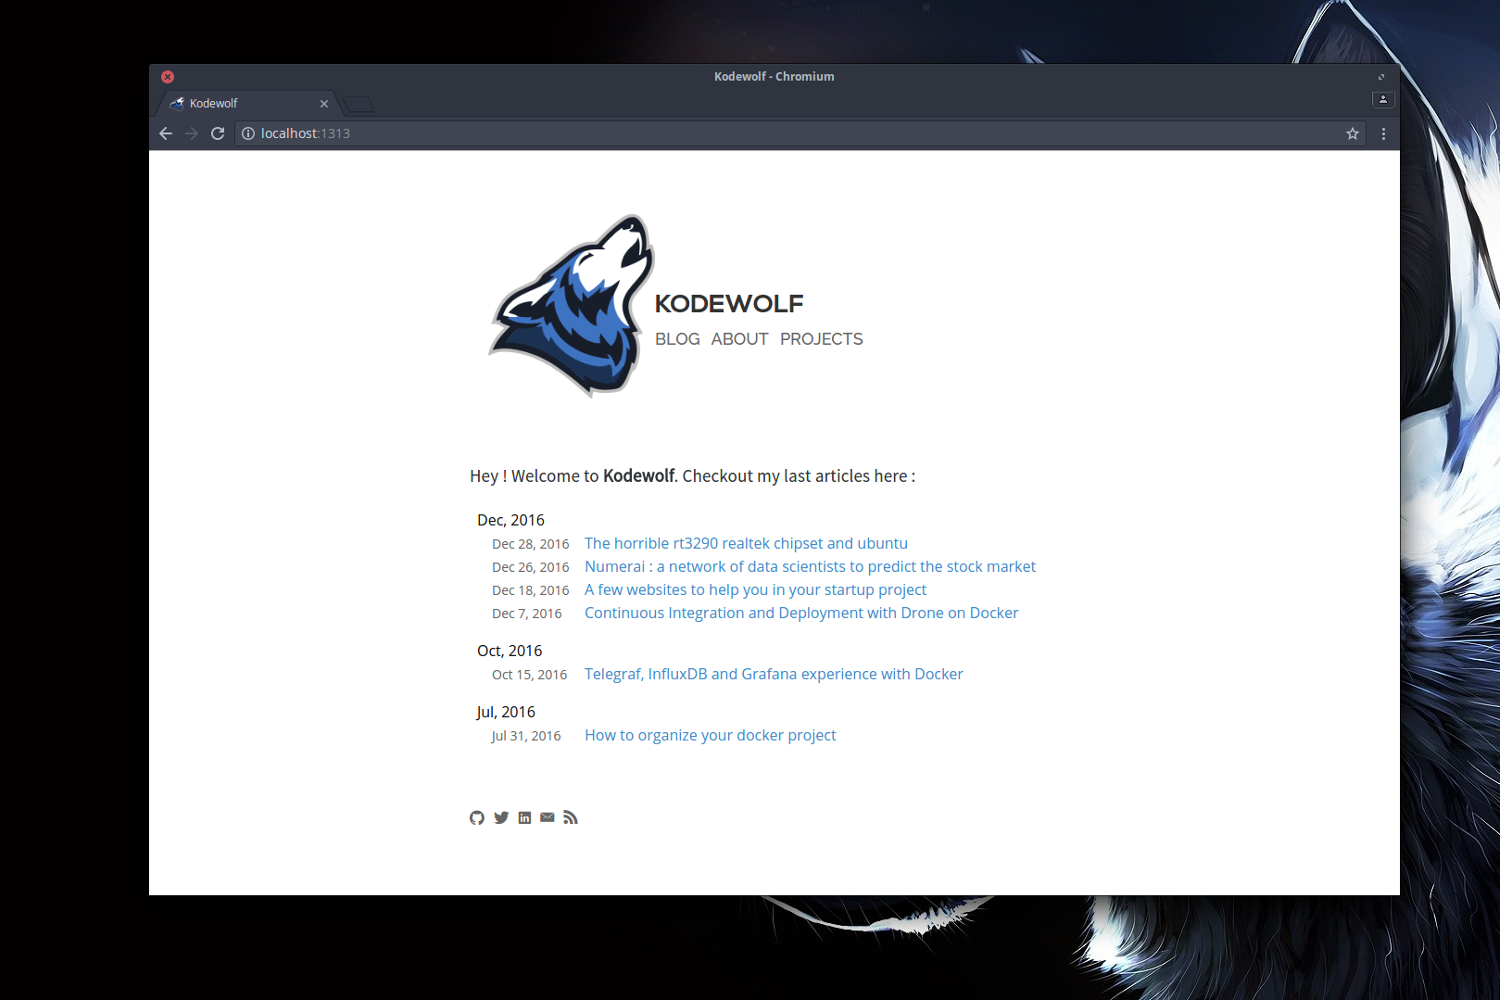Image resolution: width=1500 pixels, height=1000 pixels.
Task: Navigate to the BLOG menu item
Action: pos(677,339)
